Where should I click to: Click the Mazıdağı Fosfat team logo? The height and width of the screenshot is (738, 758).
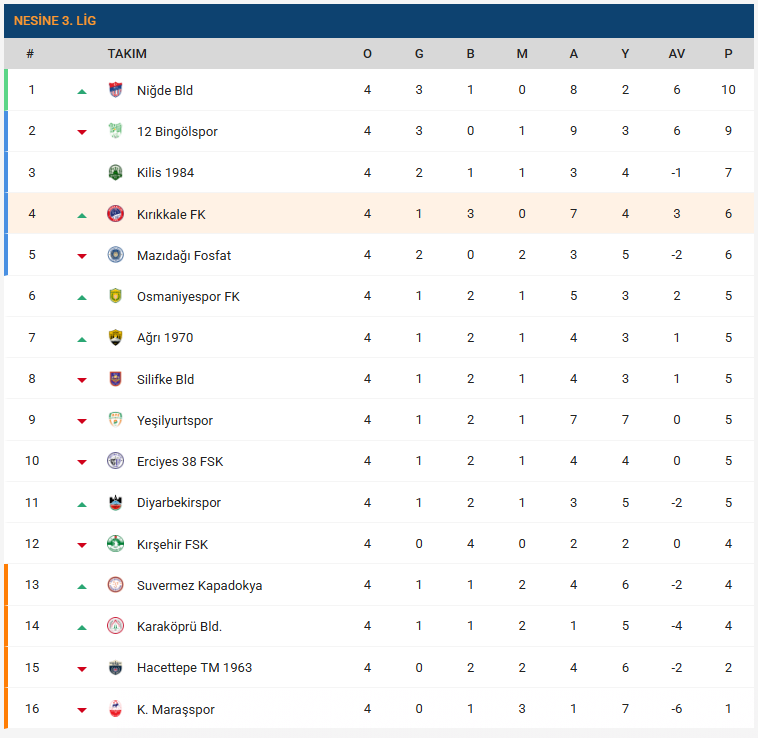(x=115, y=255)
